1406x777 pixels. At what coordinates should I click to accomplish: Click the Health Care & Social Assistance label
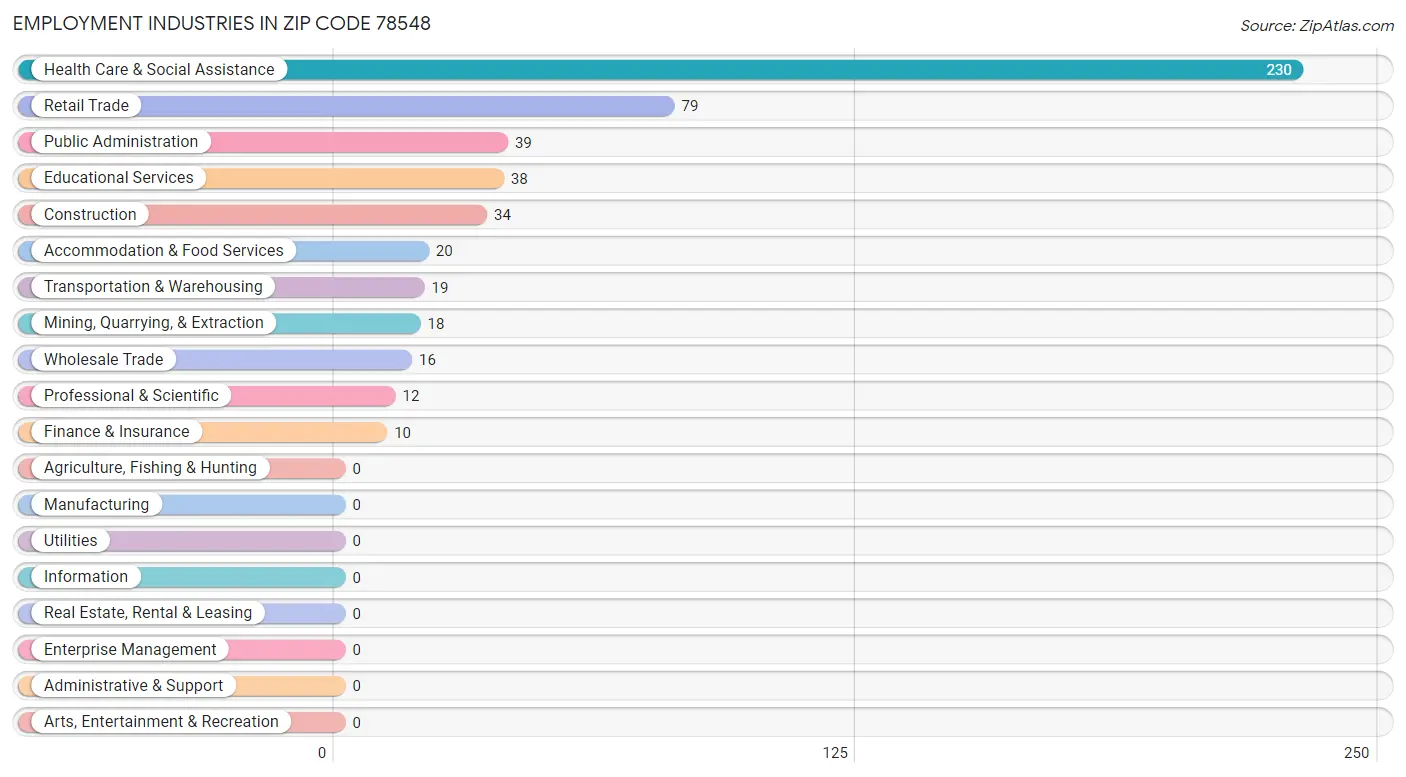point(159,69)
